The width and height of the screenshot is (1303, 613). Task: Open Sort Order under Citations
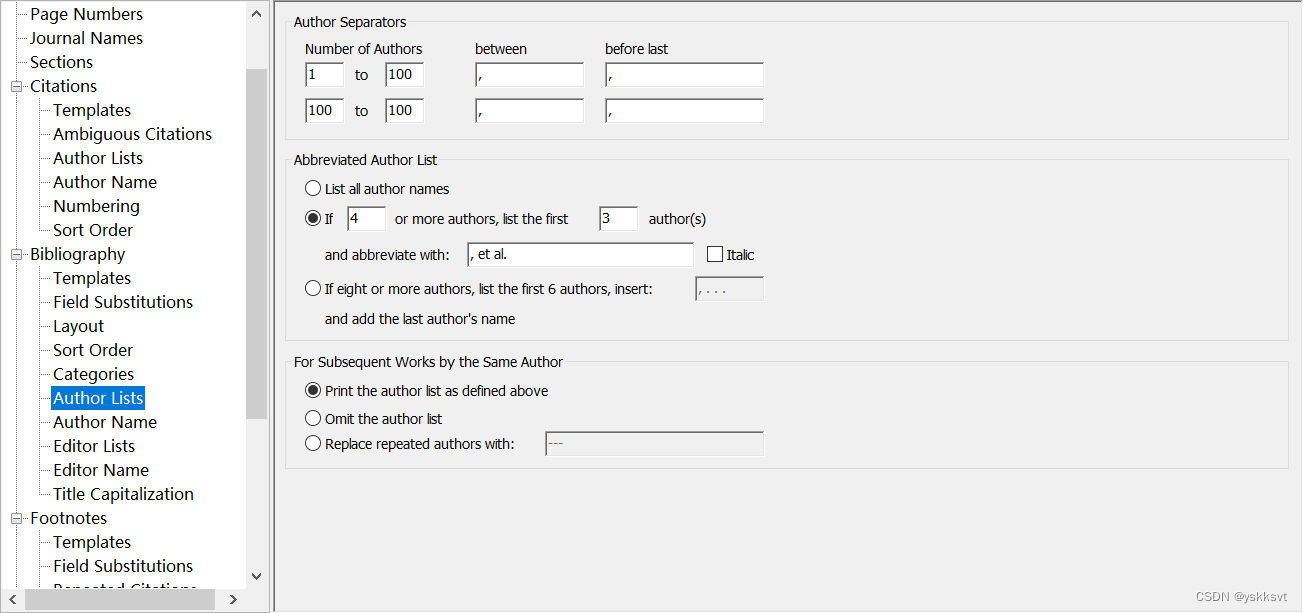tap(93, 230)
